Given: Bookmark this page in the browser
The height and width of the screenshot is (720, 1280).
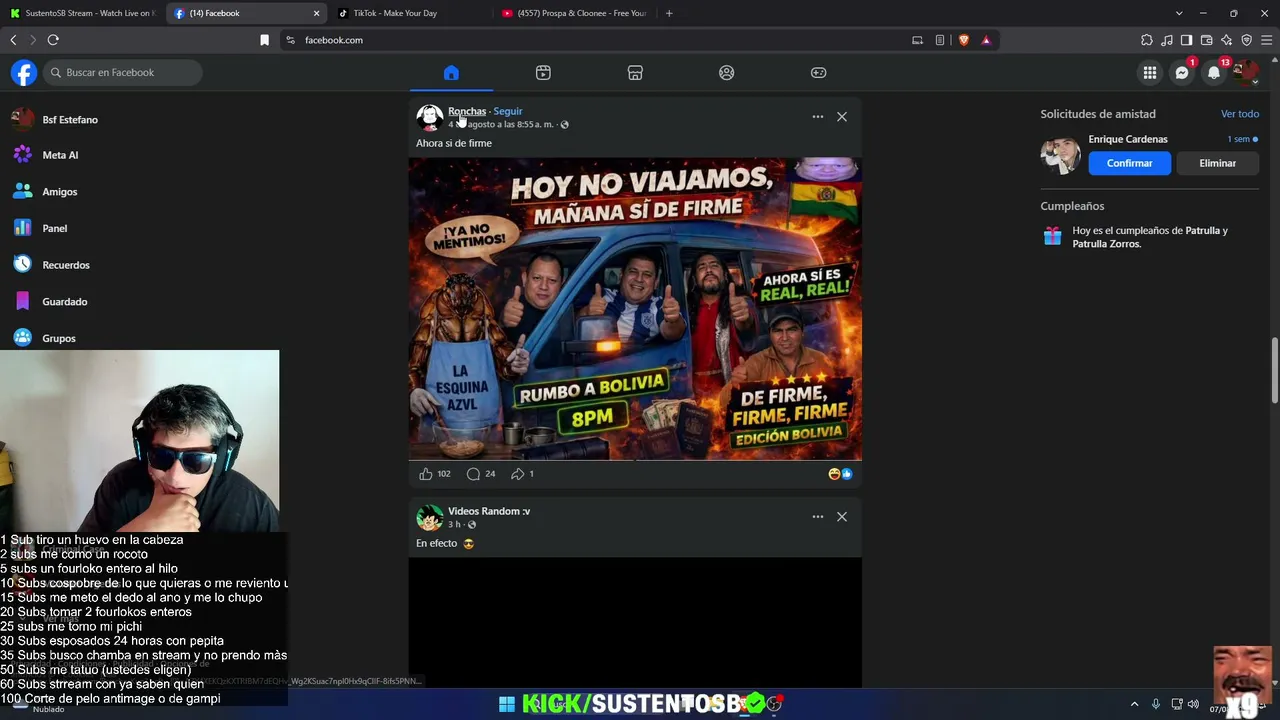Looking at the screenshot, I should point(264,40).
